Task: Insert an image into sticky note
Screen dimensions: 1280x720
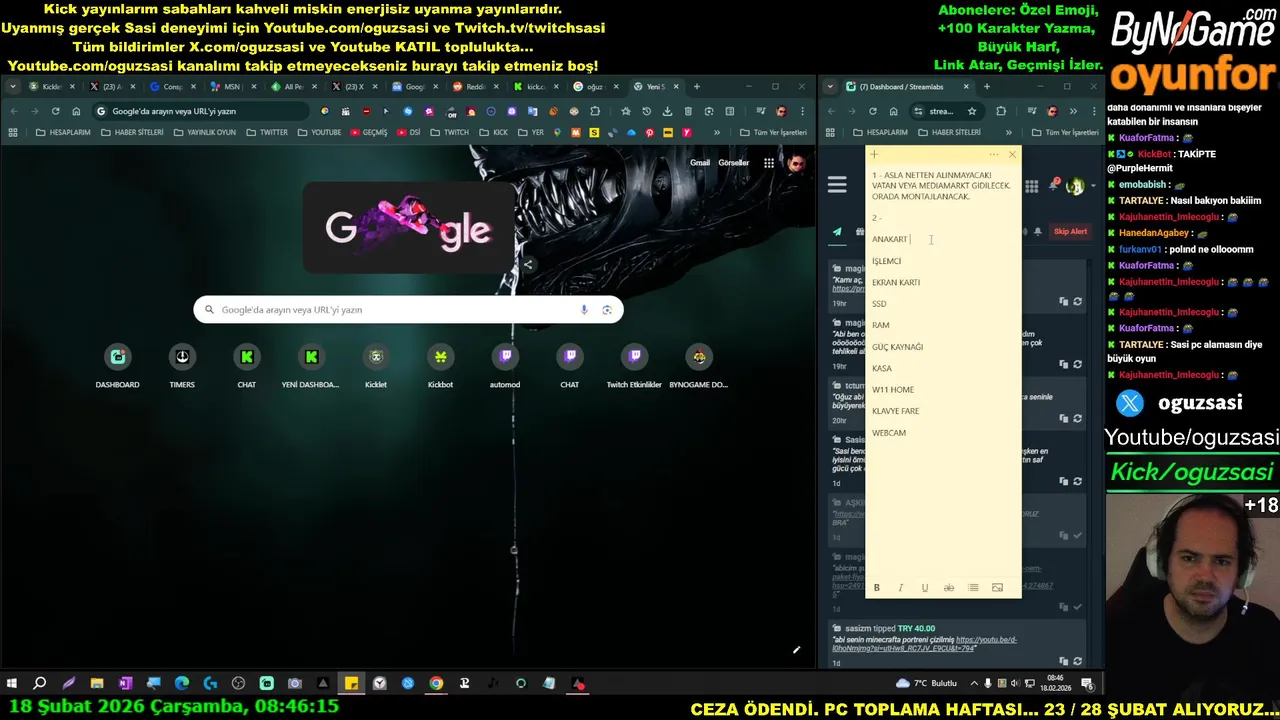Action: coord(997,588)
